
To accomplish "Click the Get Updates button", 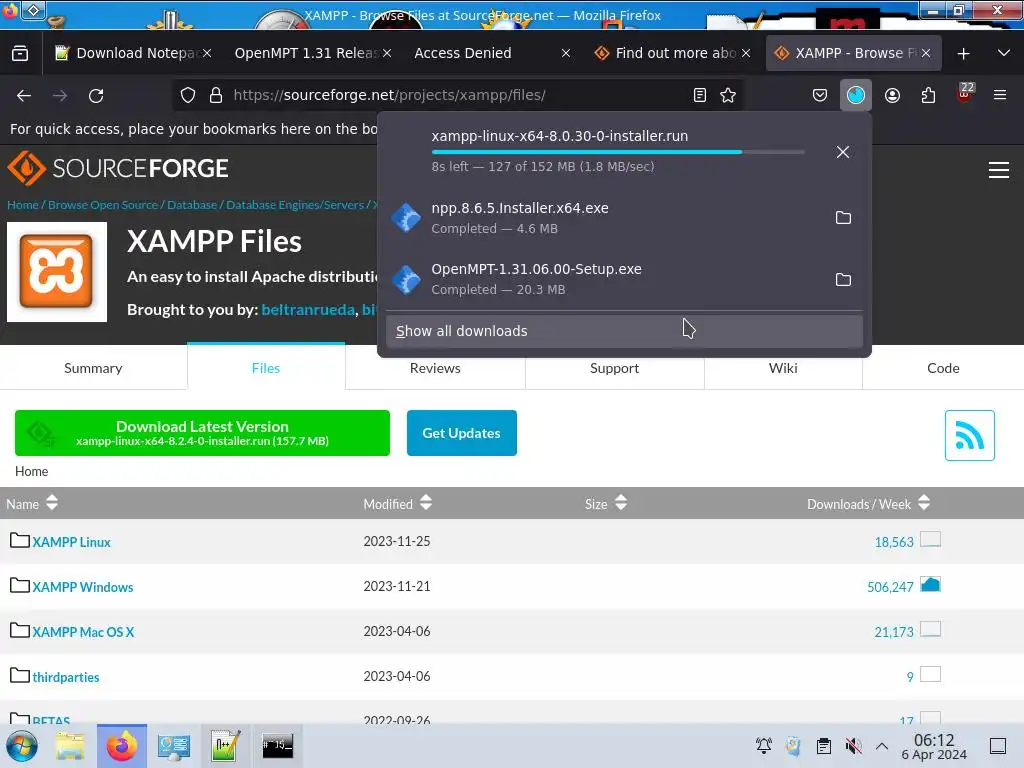I will pos(462,433).
